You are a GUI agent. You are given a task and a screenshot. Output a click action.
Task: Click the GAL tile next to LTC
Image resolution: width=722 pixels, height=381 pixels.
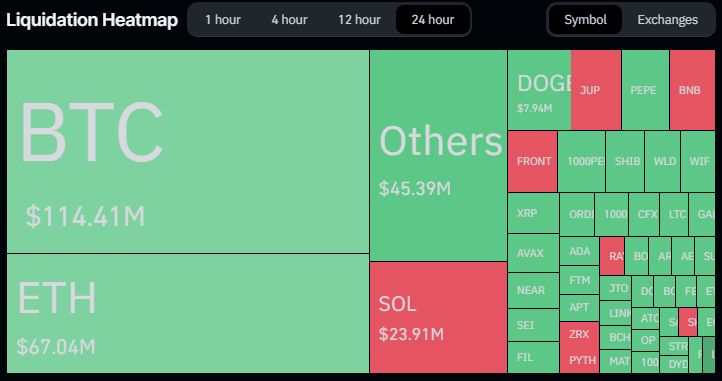click(x=702, y=214)
